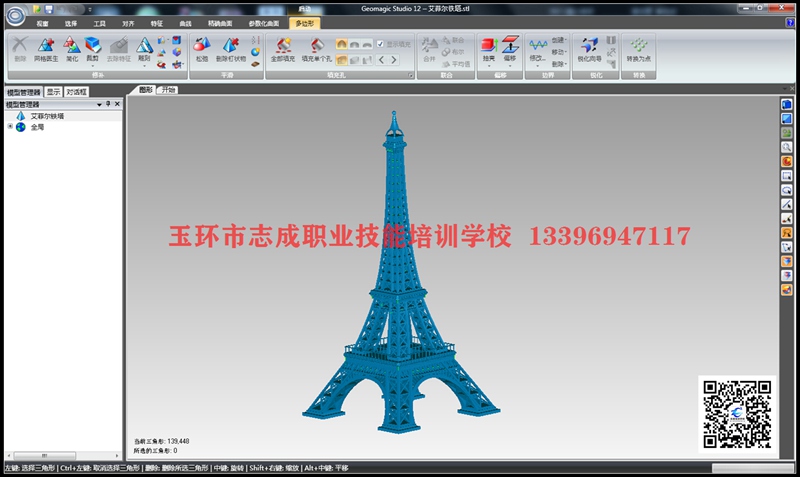The image size is (800, 477).
Task: Click the magnifier zoom icon in right toolbar
Action: 787,147
